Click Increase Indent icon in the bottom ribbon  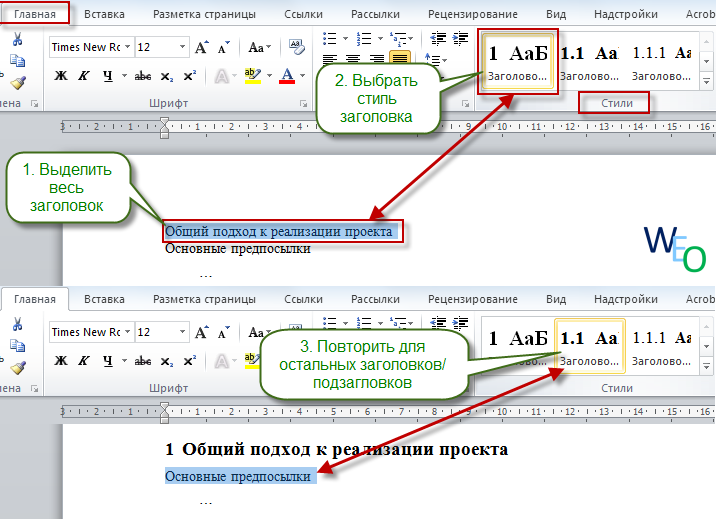click(x=460, y=323)
